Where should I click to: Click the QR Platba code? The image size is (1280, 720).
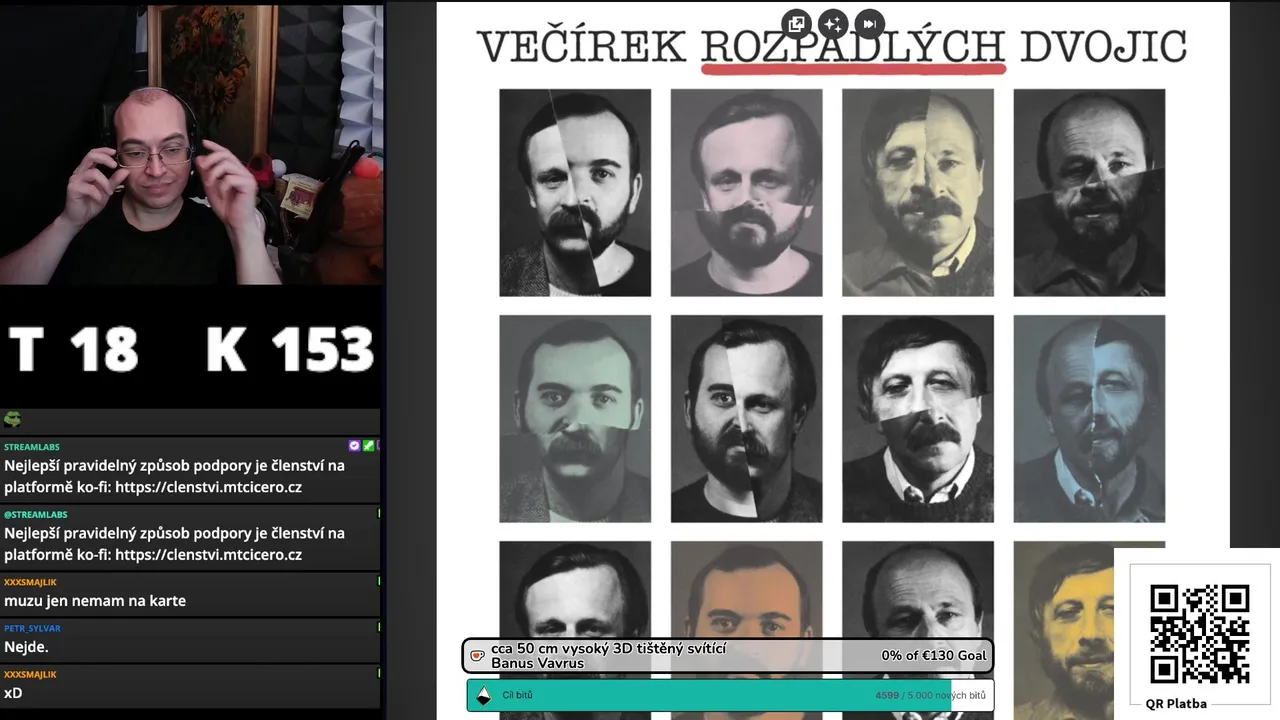click(x=1199, y=633)
